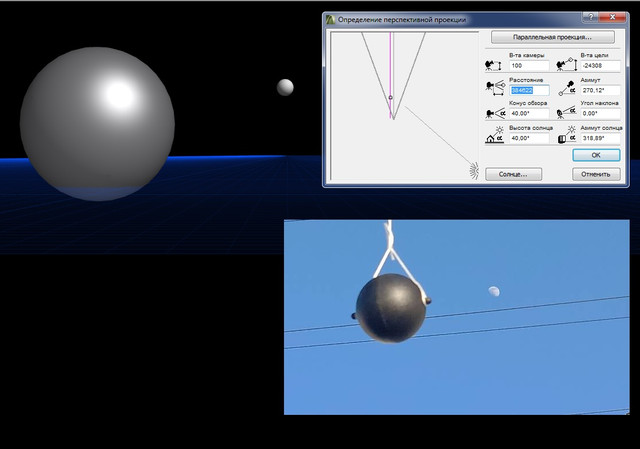Click the ArchiCAD icon in the dialog title bar
This screenshot has width=640, height=449.
point(330,20)
